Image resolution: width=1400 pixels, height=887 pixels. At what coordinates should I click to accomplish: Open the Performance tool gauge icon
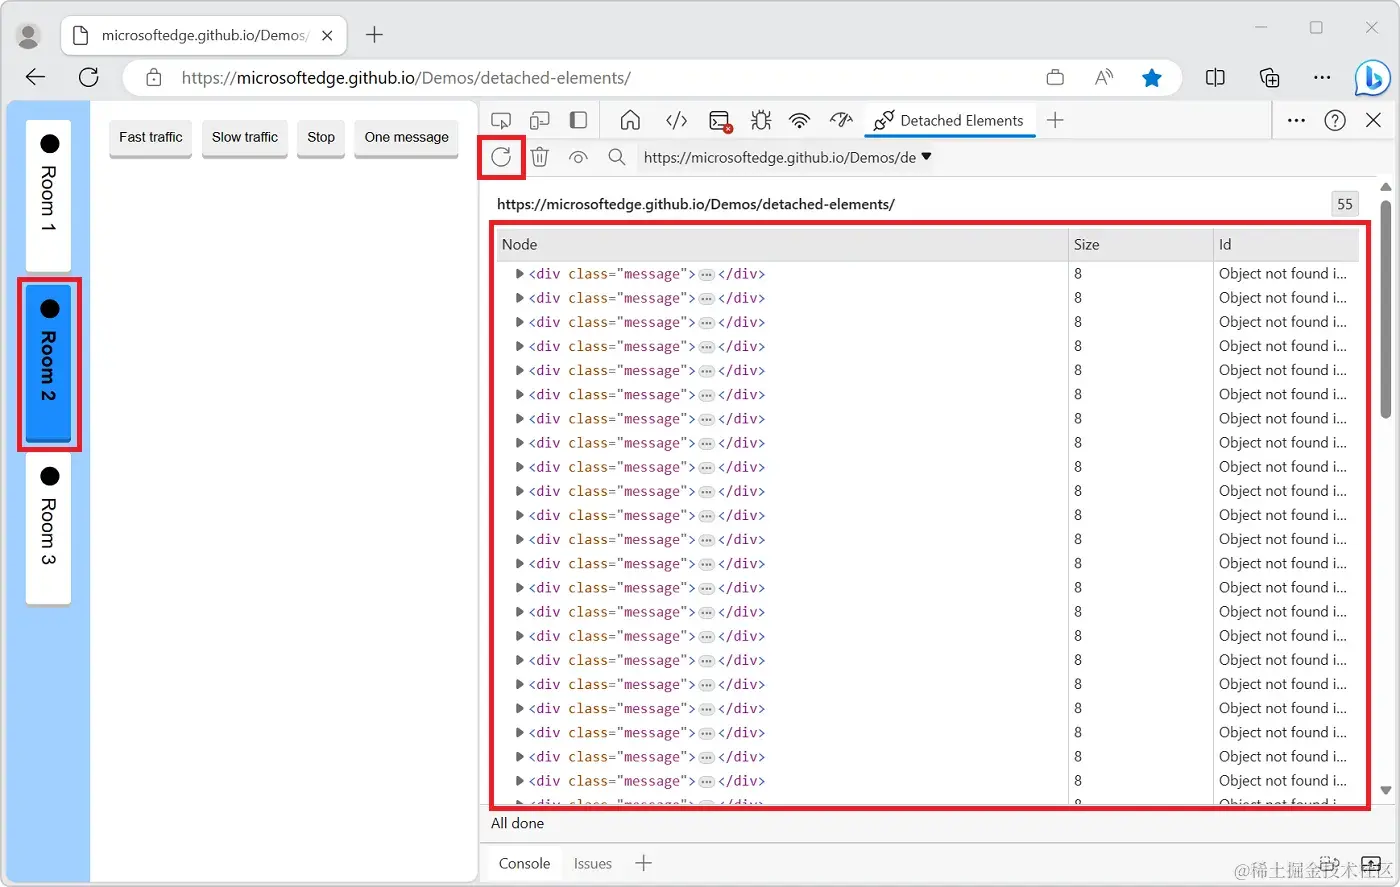click(x=841, y=121)
